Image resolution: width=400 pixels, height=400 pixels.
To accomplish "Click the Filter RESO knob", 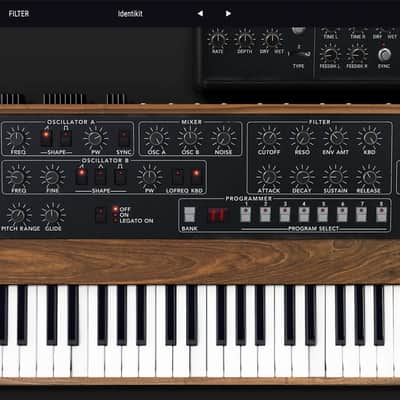I will click(302, 138).
